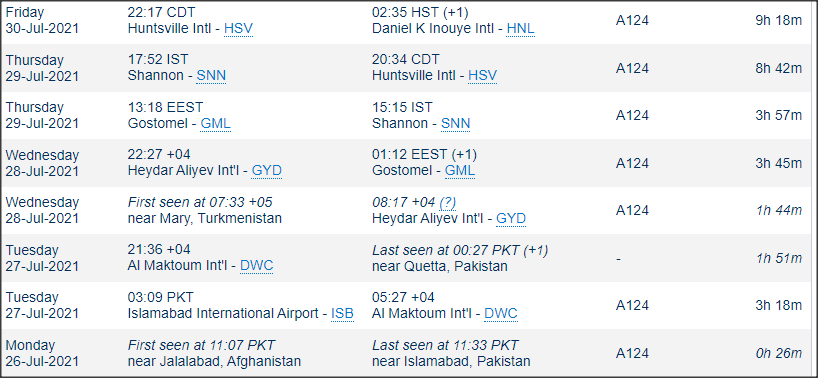
Task: Open HSV origin link on 30-Jul flight
Action: click(238, 29)
